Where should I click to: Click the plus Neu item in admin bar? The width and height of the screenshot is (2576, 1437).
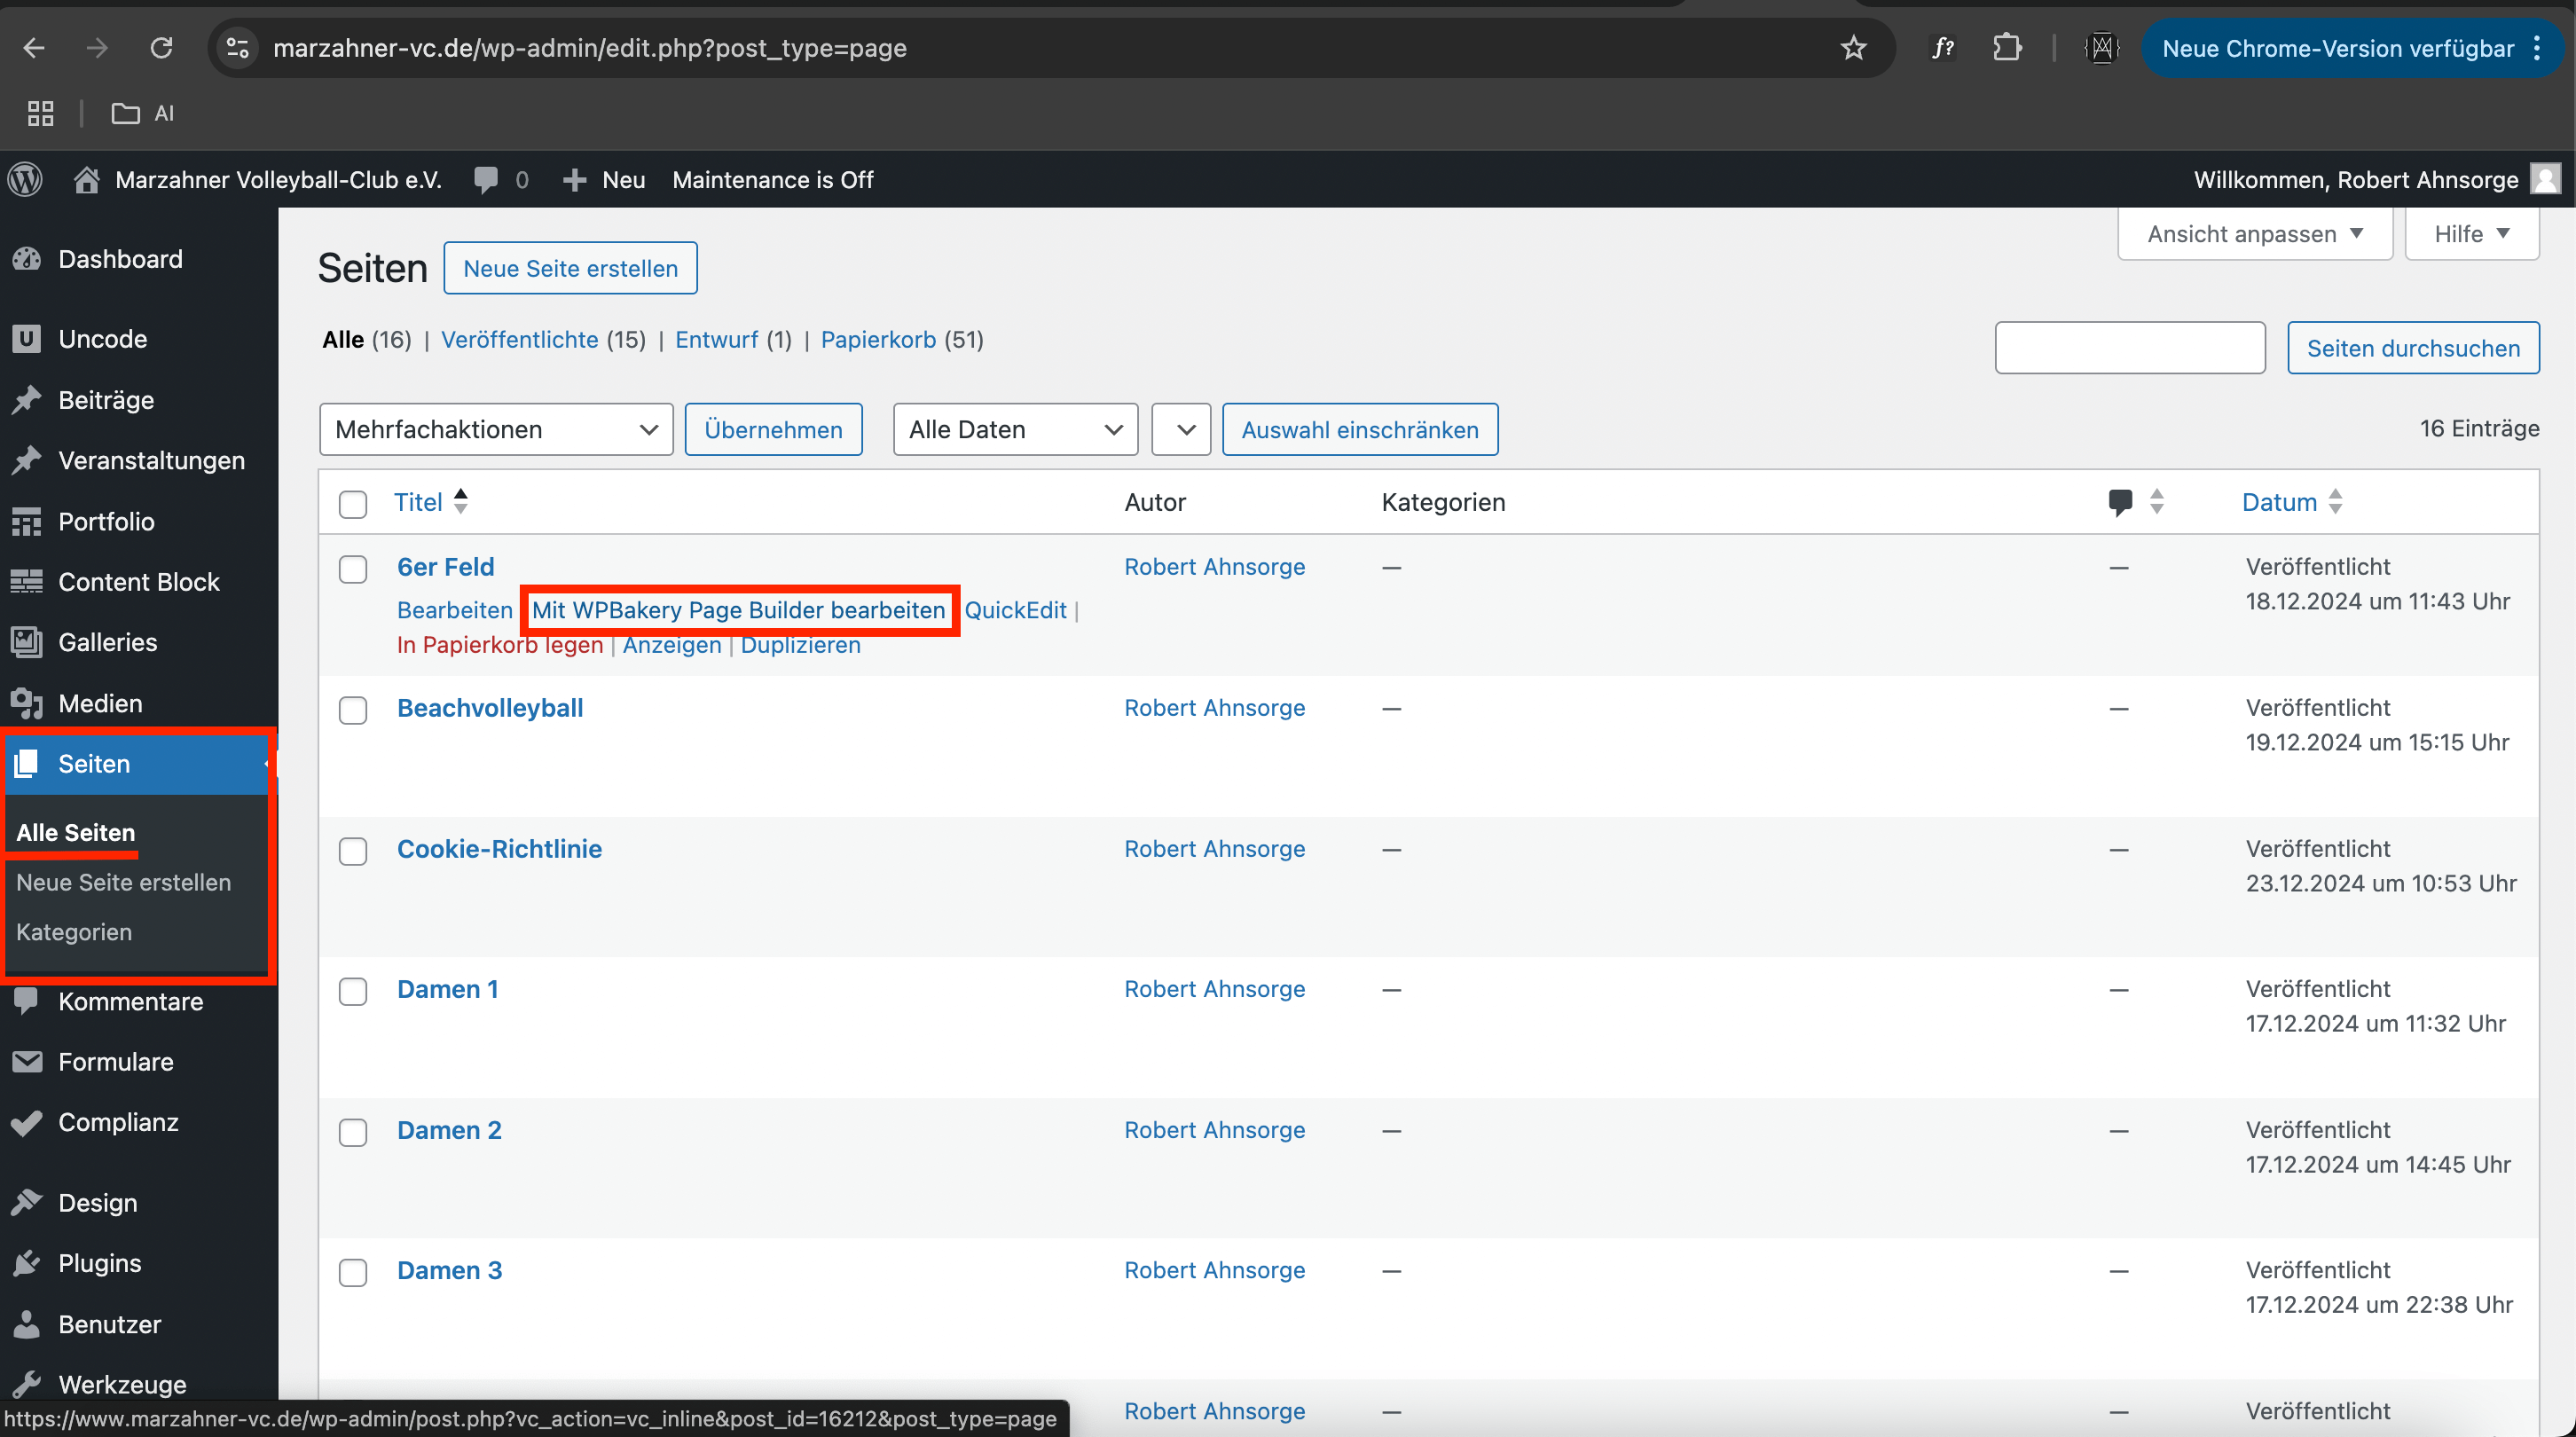(603, 180)
